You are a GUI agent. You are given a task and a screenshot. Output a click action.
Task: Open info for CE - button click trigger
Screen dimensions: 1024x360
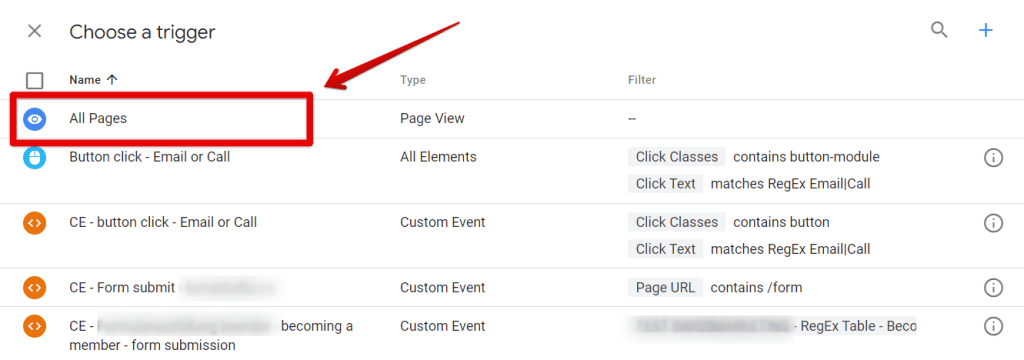coord(993,223)
